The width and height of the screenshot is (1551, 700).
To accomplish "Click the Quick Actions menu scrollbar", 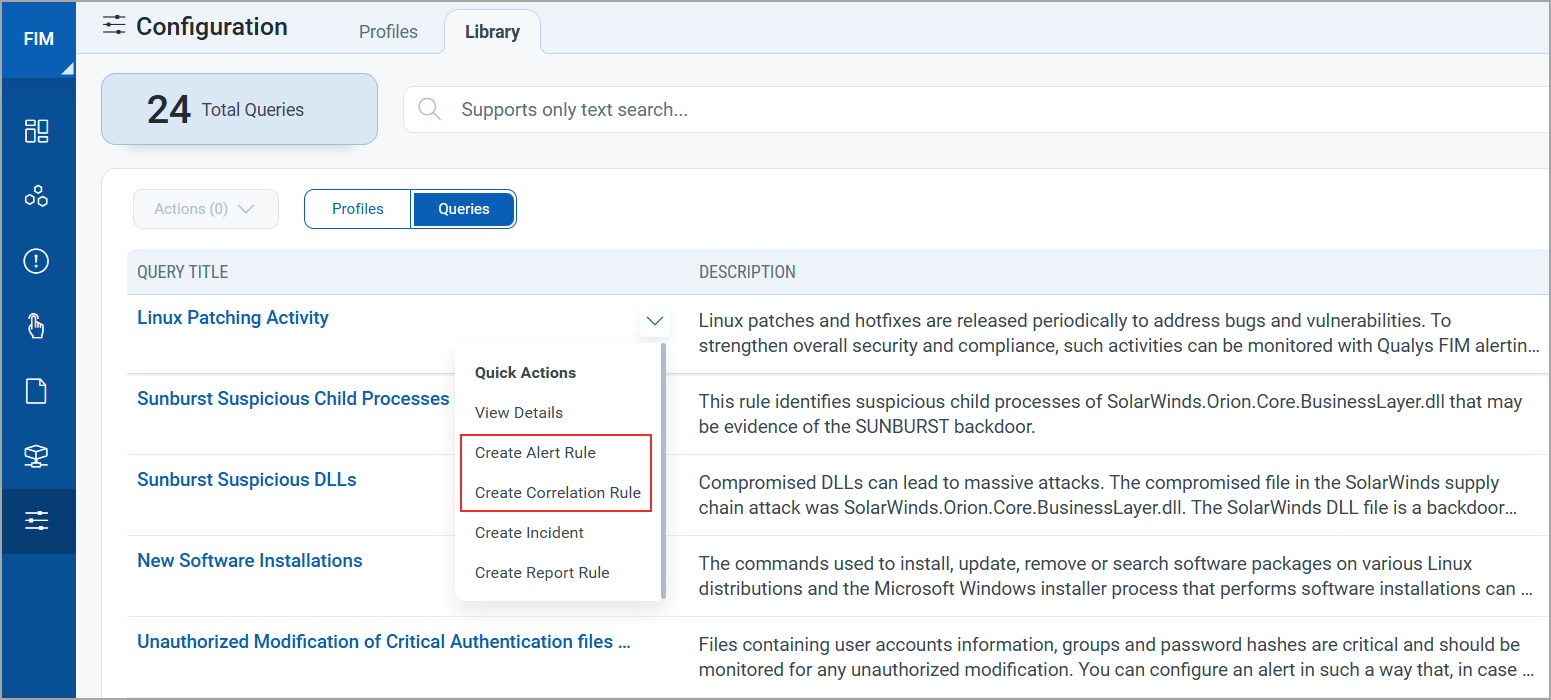I will click(663, 470).
